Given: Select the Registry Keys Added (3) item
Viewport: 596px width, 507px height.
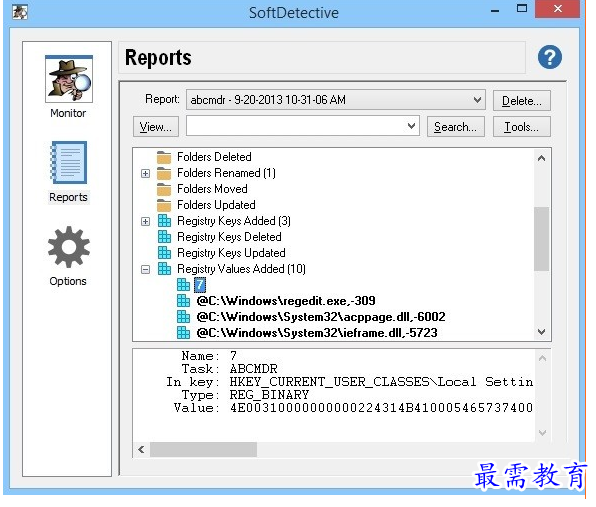Looking at the screenshot, I should click(234, 221).
